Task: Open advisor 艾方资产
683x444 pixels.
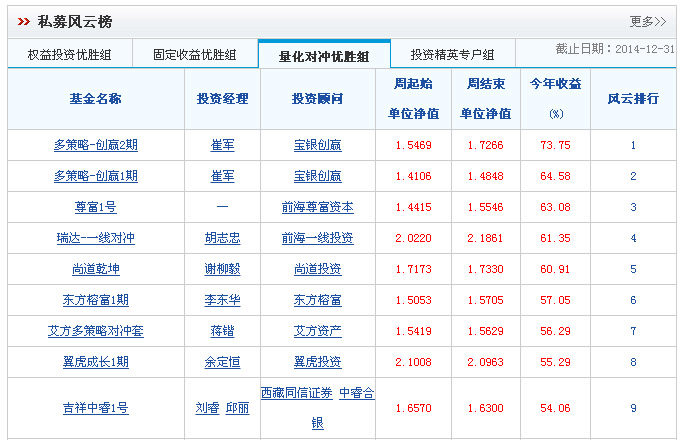Action: [x=318, y=331]
